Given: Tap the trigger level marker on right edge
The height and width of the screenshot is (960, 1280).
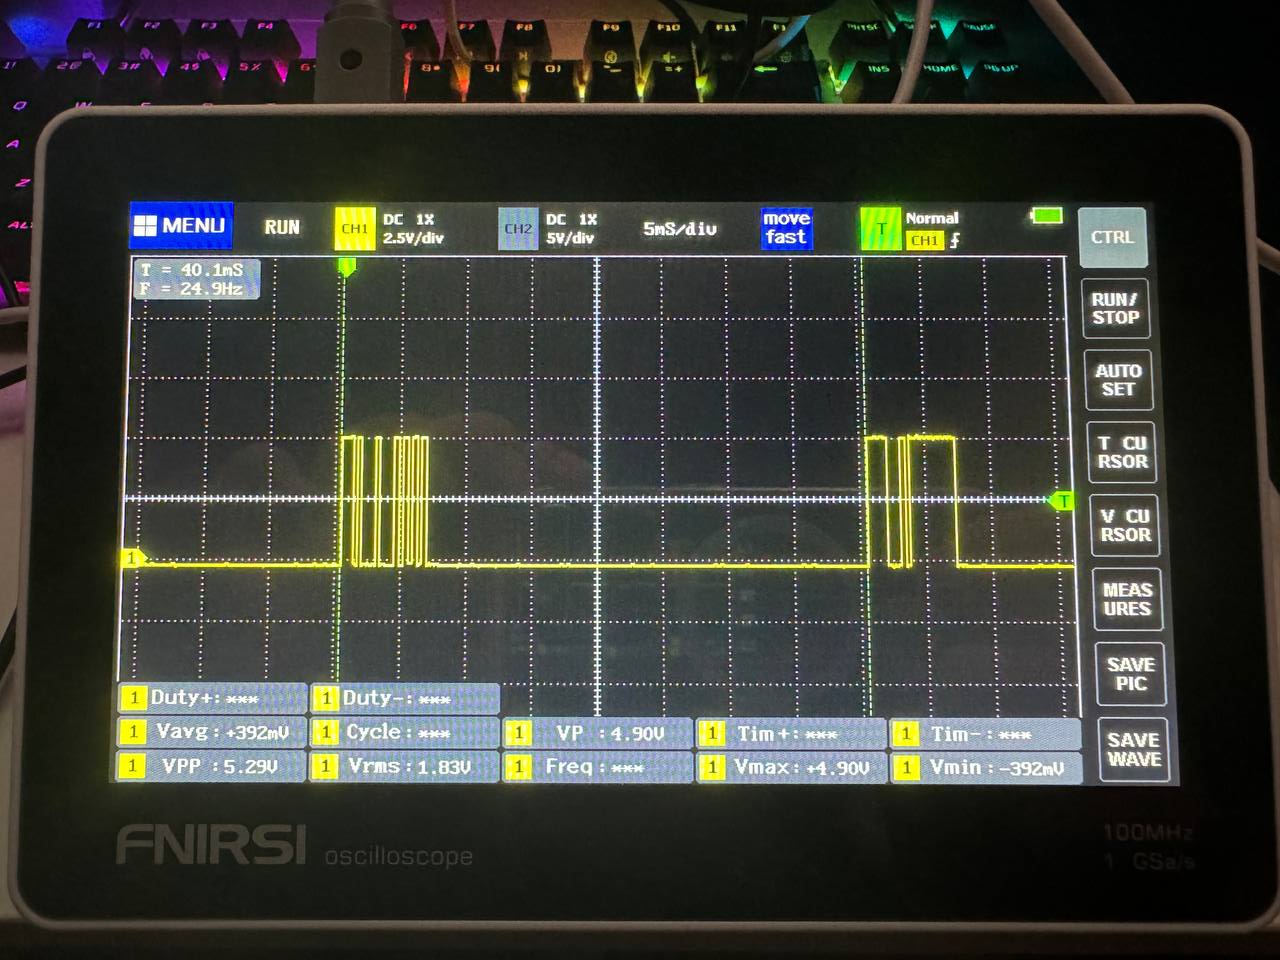Looking at the screenshot, I should click(x=1062, y=501).
